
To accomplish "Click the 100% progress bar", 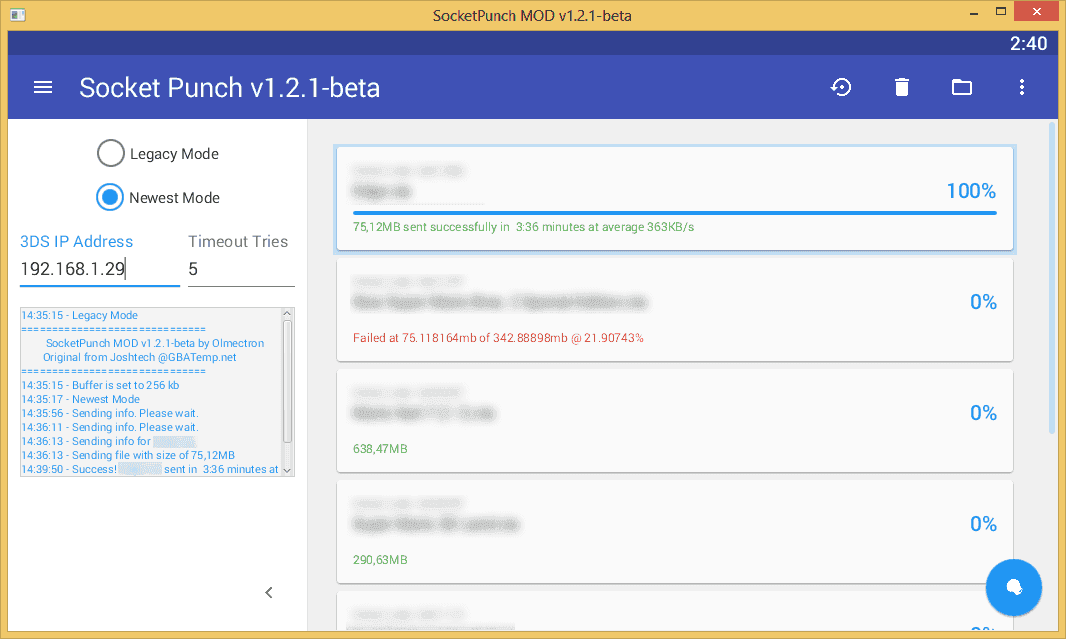I will click(x=674, y=213).
